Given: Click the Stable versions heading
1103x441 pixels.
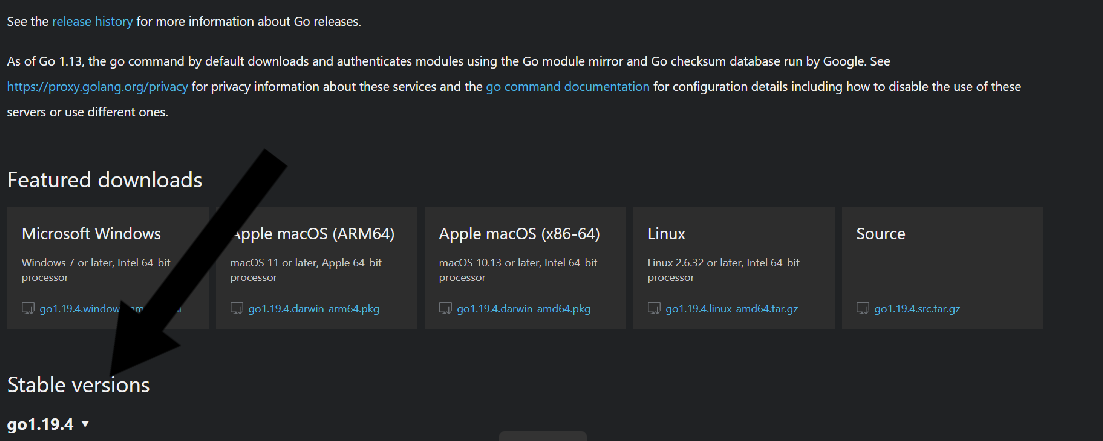Looking at the screenshot, I should coord(78,385).
